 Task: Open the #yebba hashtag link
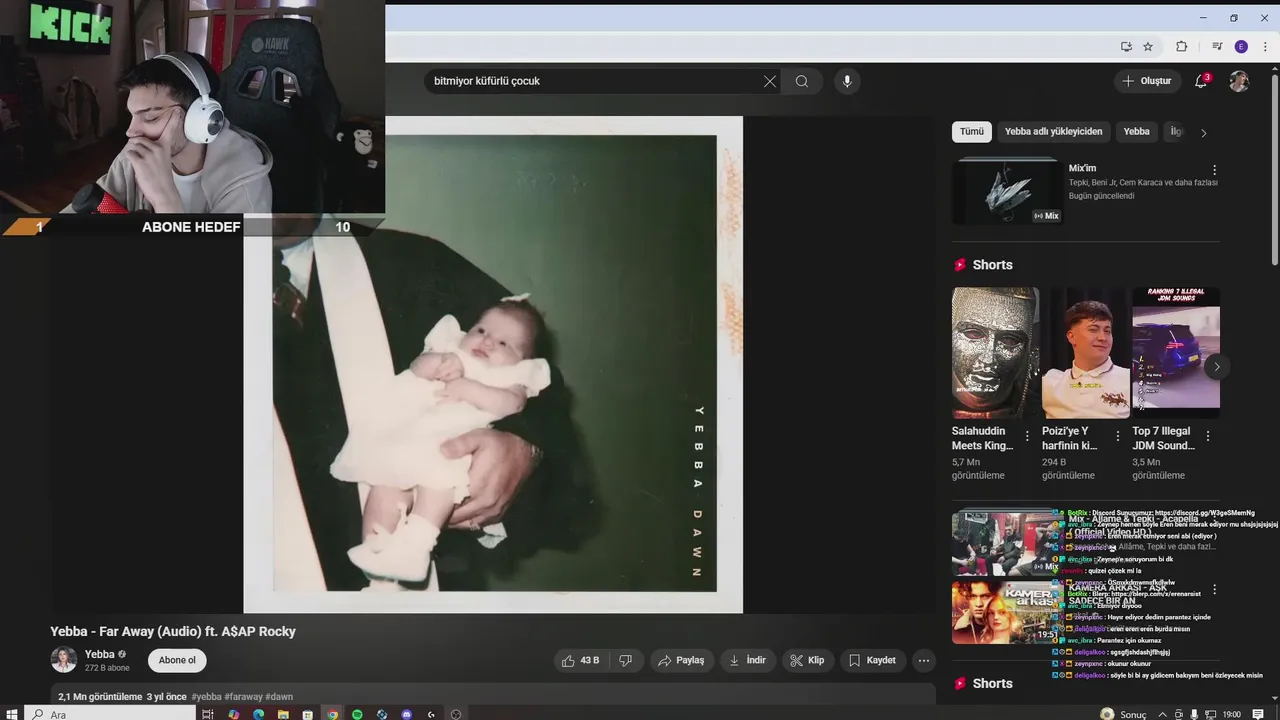206,697
